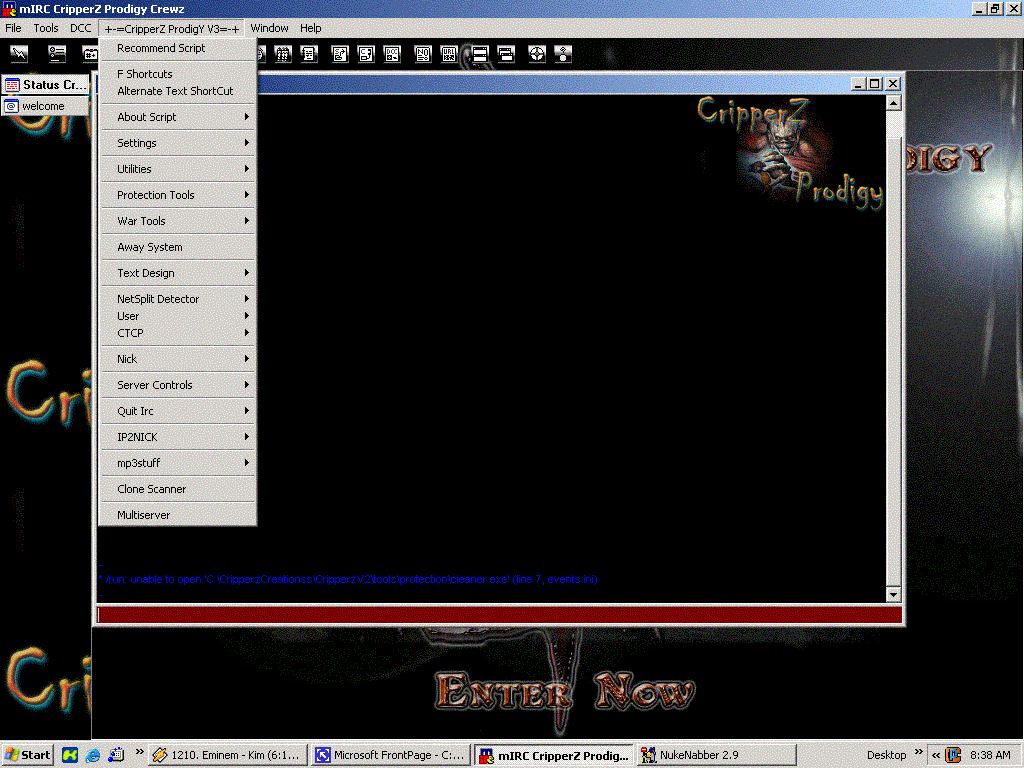Viewport: 1024px width, 768px height.
Task: Launch Clone Scanner from the menu
Action: point(178,489)
